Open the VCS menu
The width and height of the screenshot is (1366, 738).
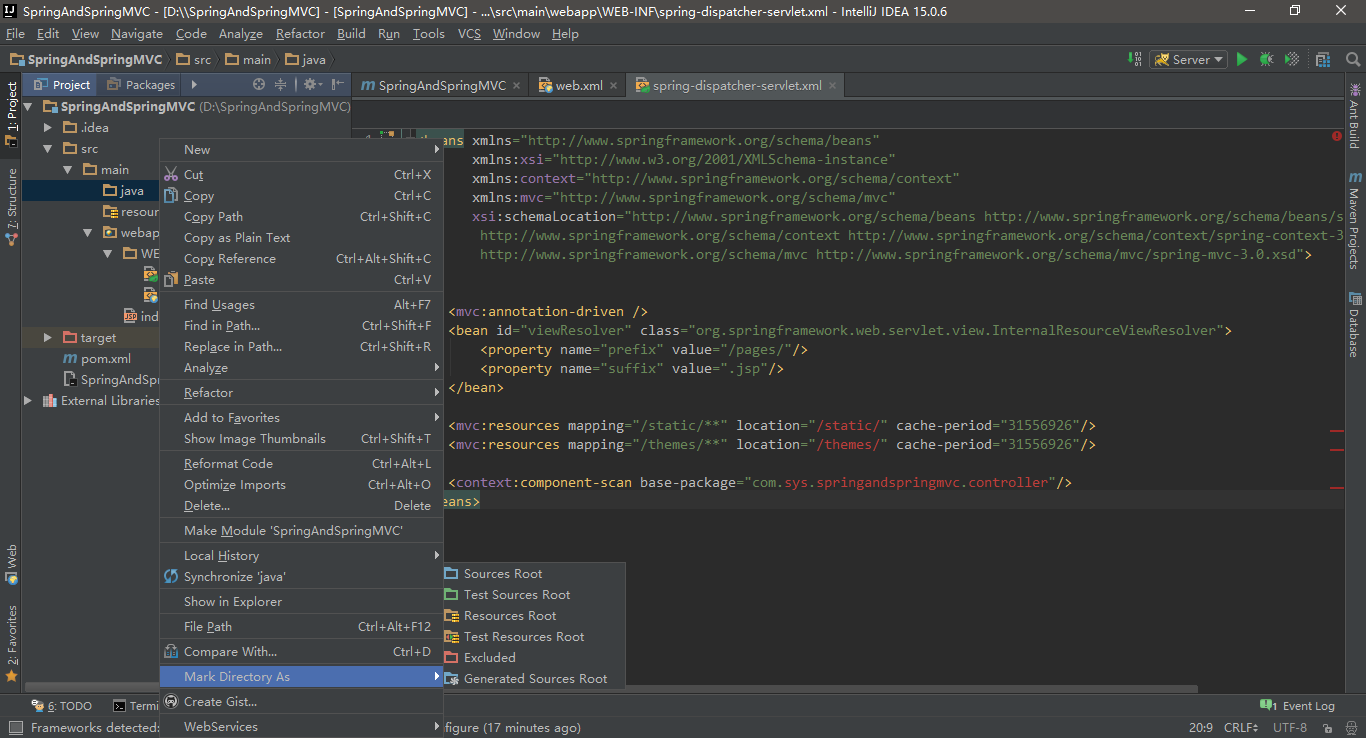point(469,33)
